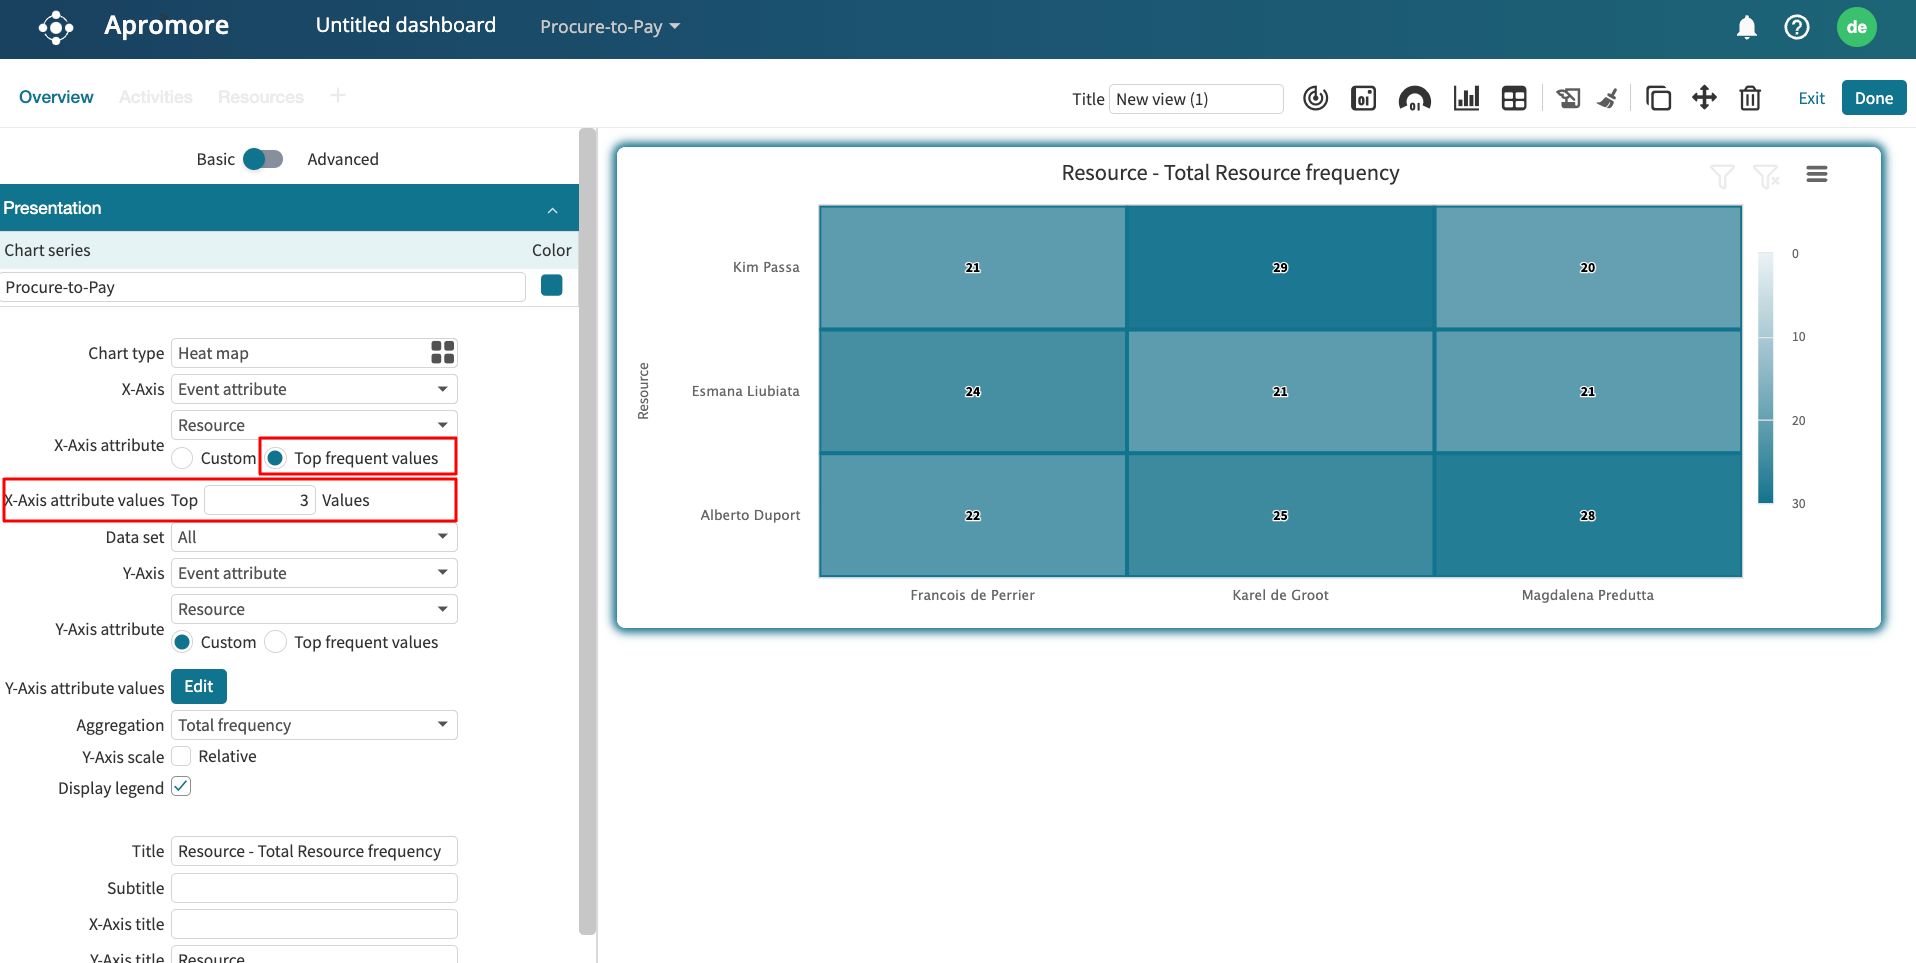The height and width of the screenshot is (963, 1916).
Task: Click the duplicate view icon
Action: click(1658, 98)
